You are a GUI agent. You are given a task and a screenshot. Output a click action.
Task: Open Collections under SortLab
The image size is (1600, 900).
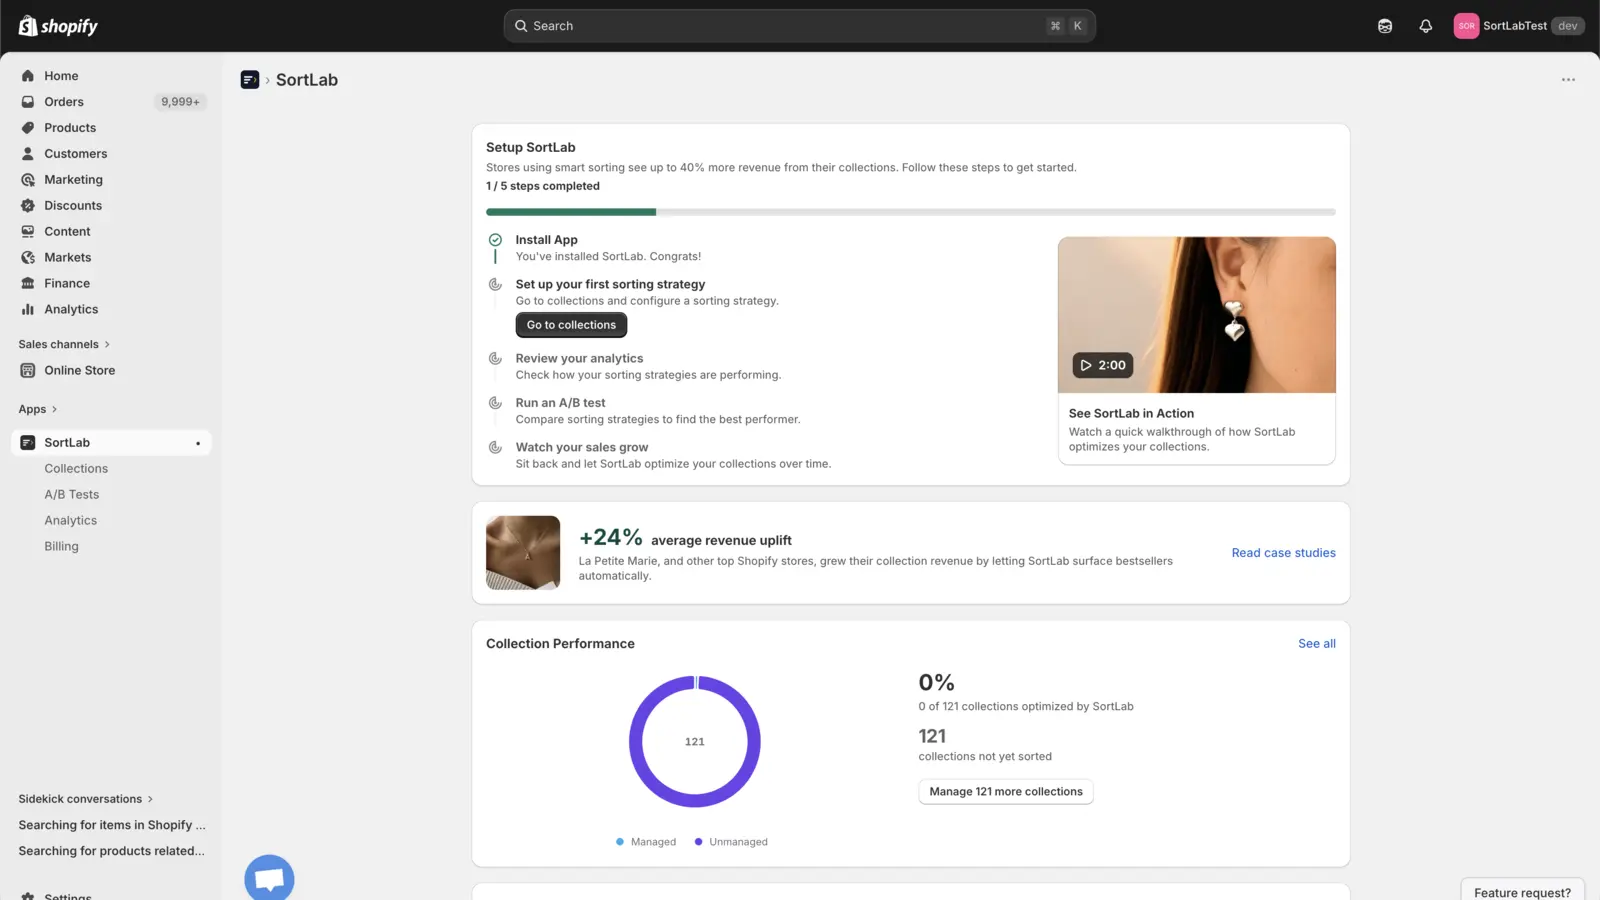point(76,469)
